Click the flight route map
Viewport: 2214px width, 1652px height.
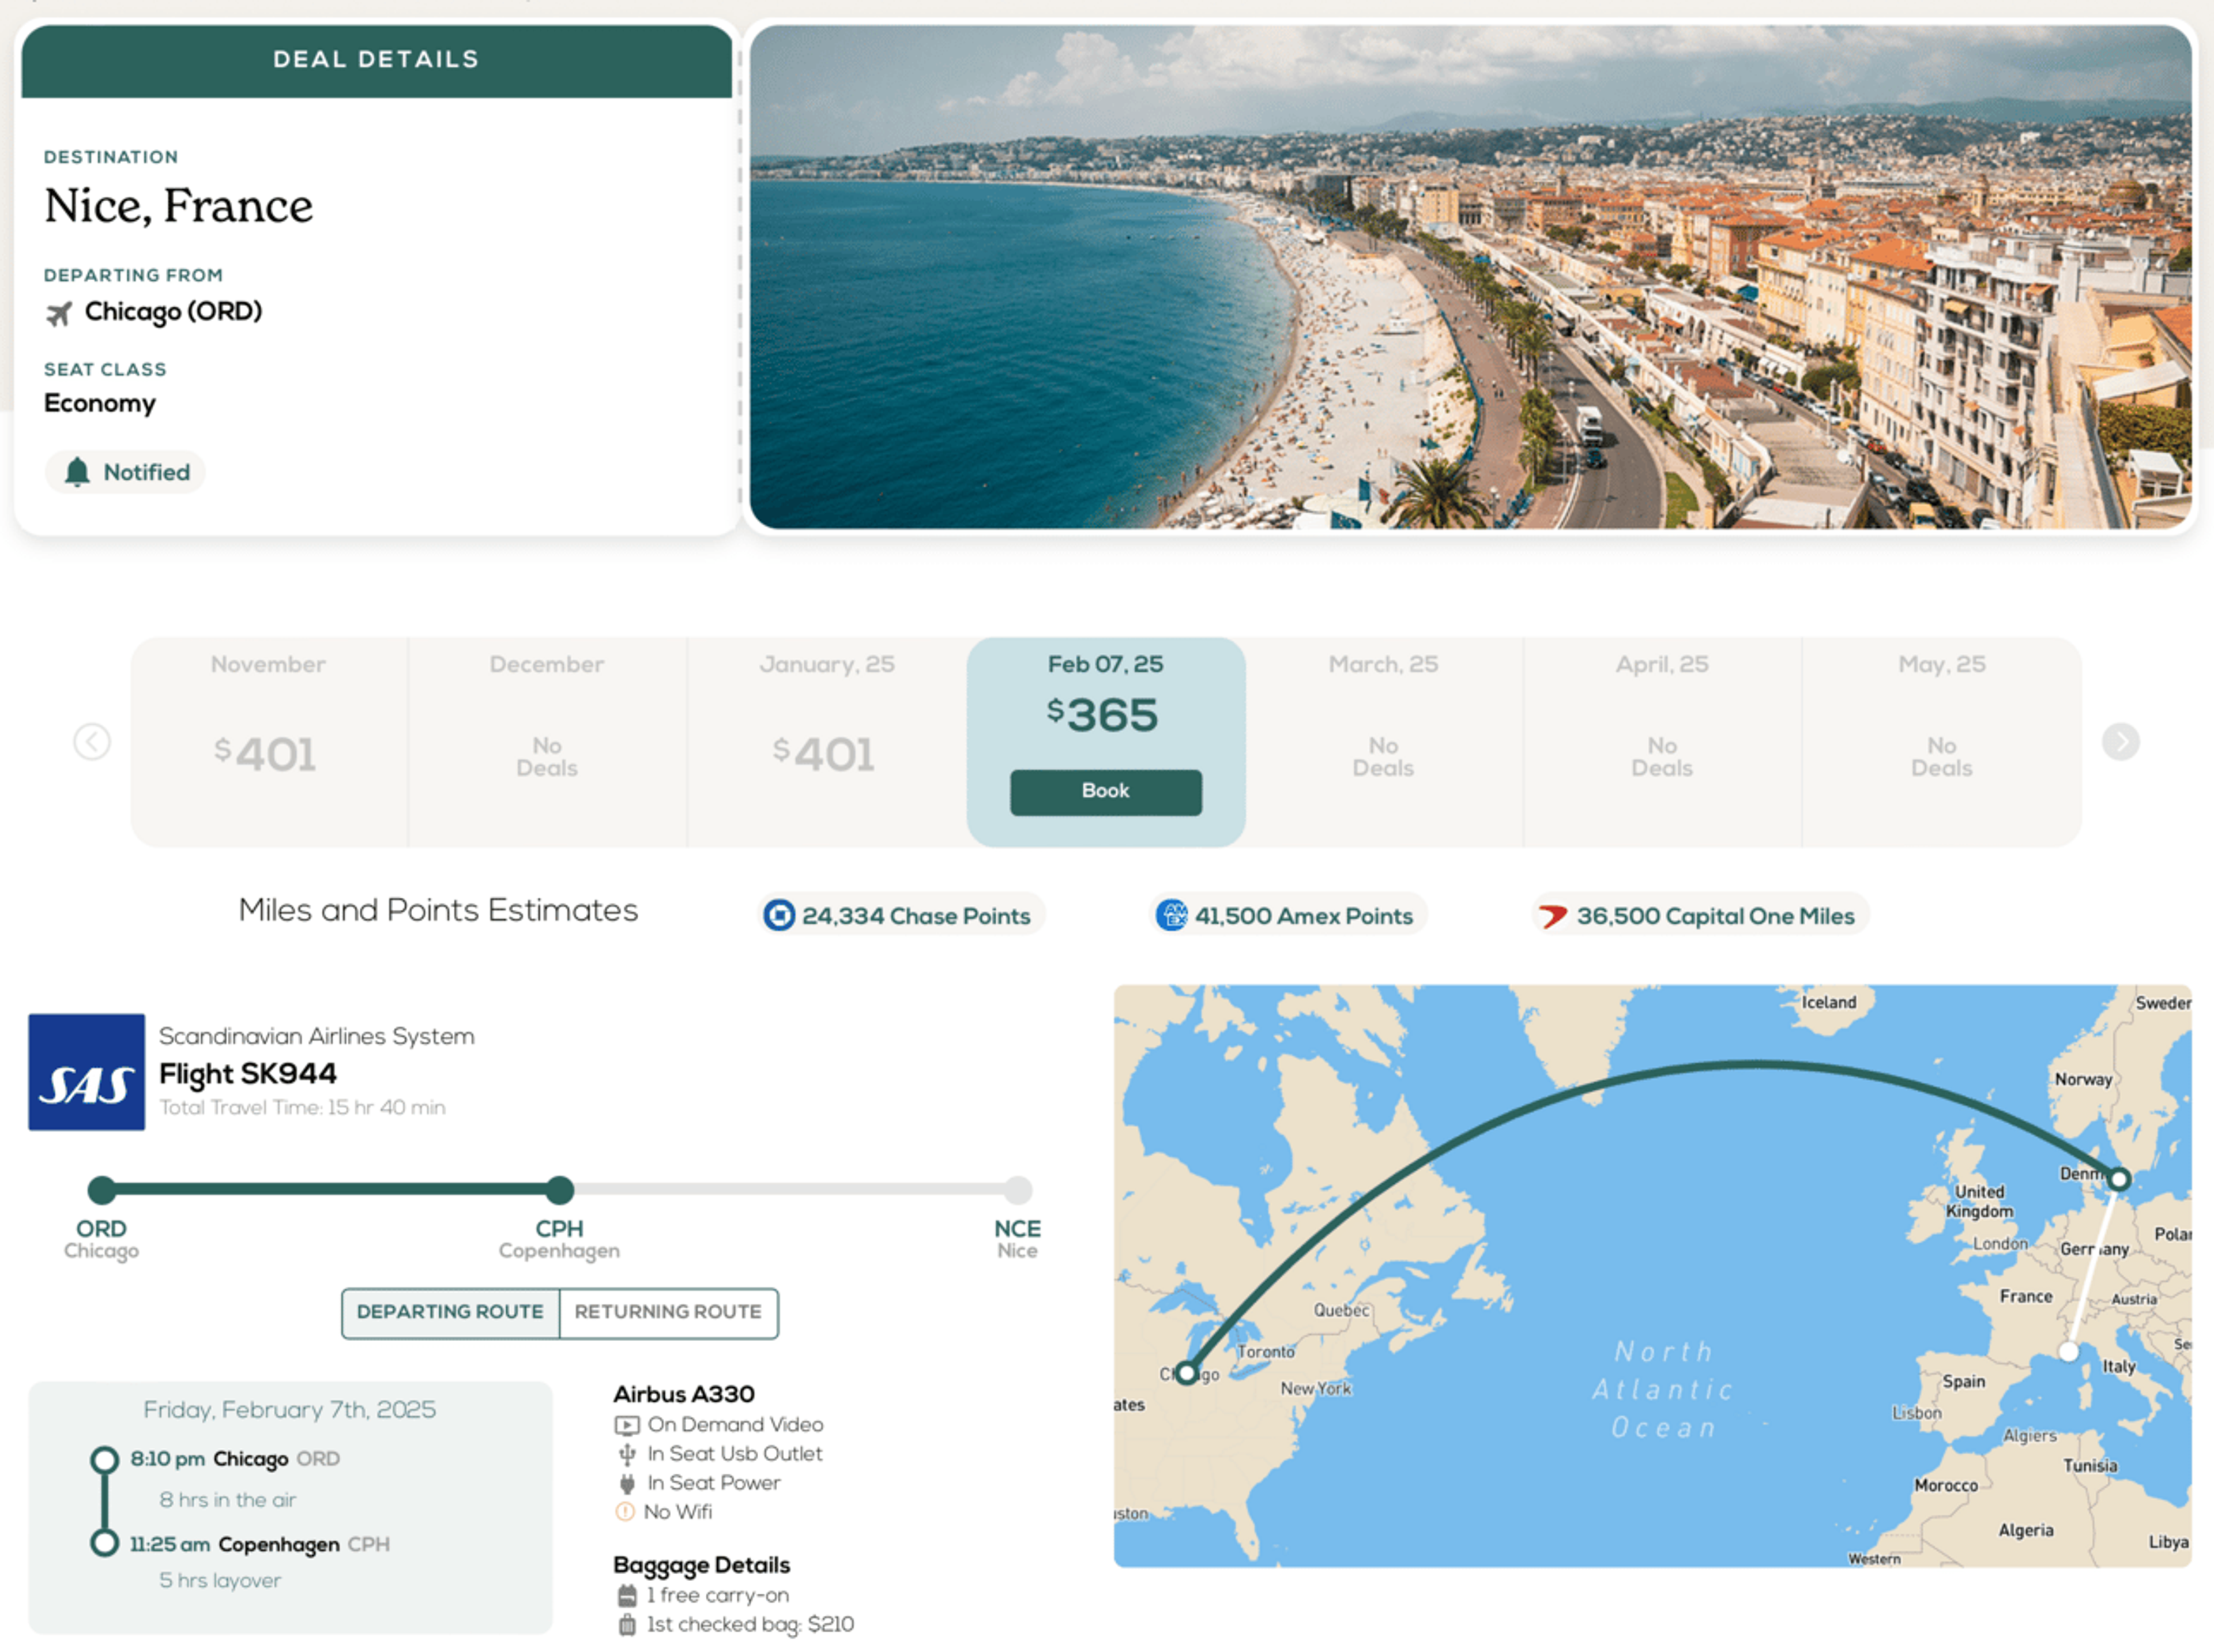coord(1652,1276)
